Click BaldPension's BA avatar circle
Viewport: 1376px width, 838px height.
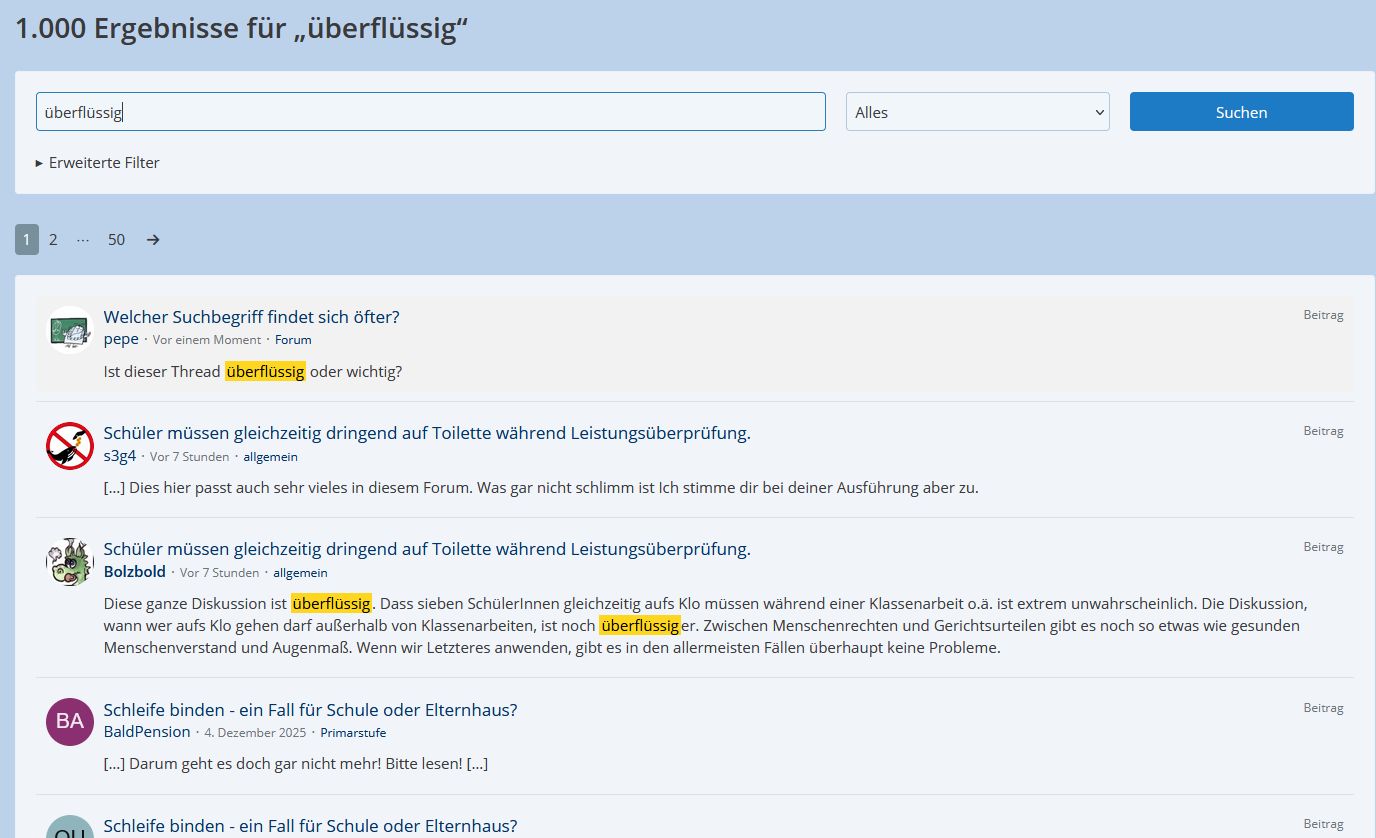pyautogui.click(x=70, y=722)
